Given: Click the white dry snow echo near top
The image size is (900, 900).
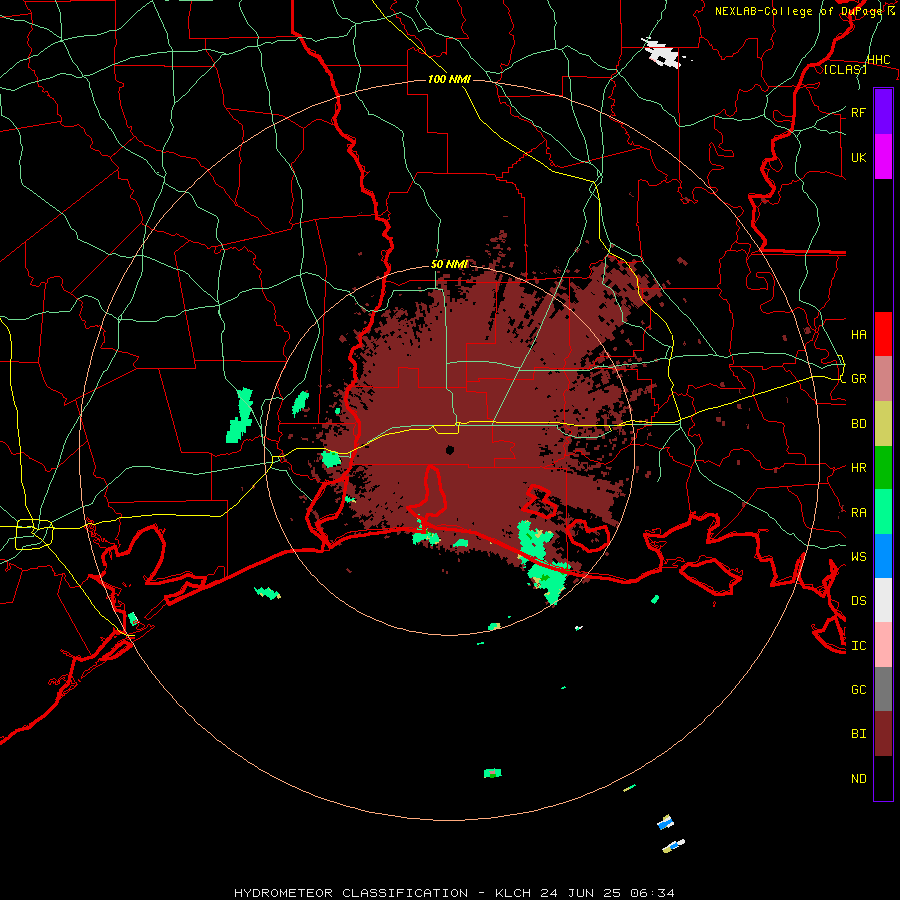Looking at the screenshot, I should [x=663, y=53].
